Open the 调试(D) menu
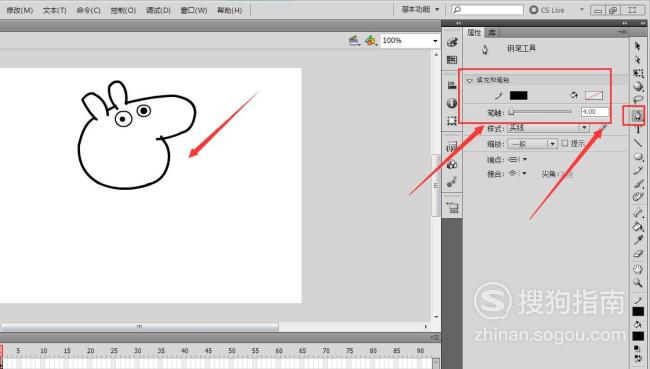 point(158,10)
